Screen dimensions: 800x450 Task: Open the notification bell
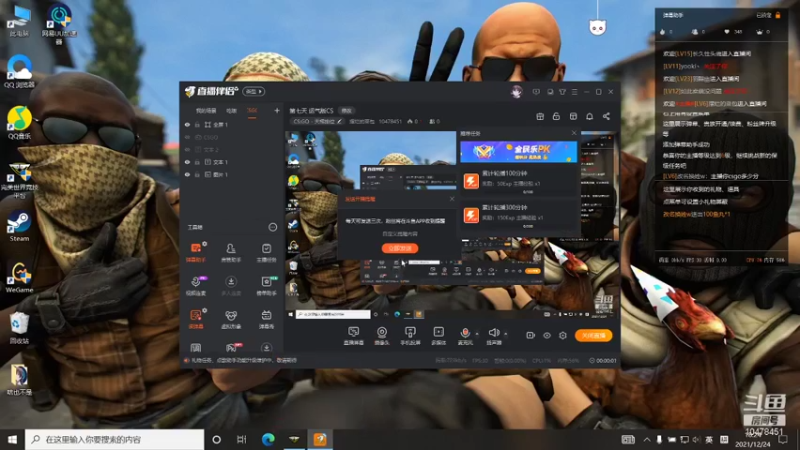coord(589,116)
